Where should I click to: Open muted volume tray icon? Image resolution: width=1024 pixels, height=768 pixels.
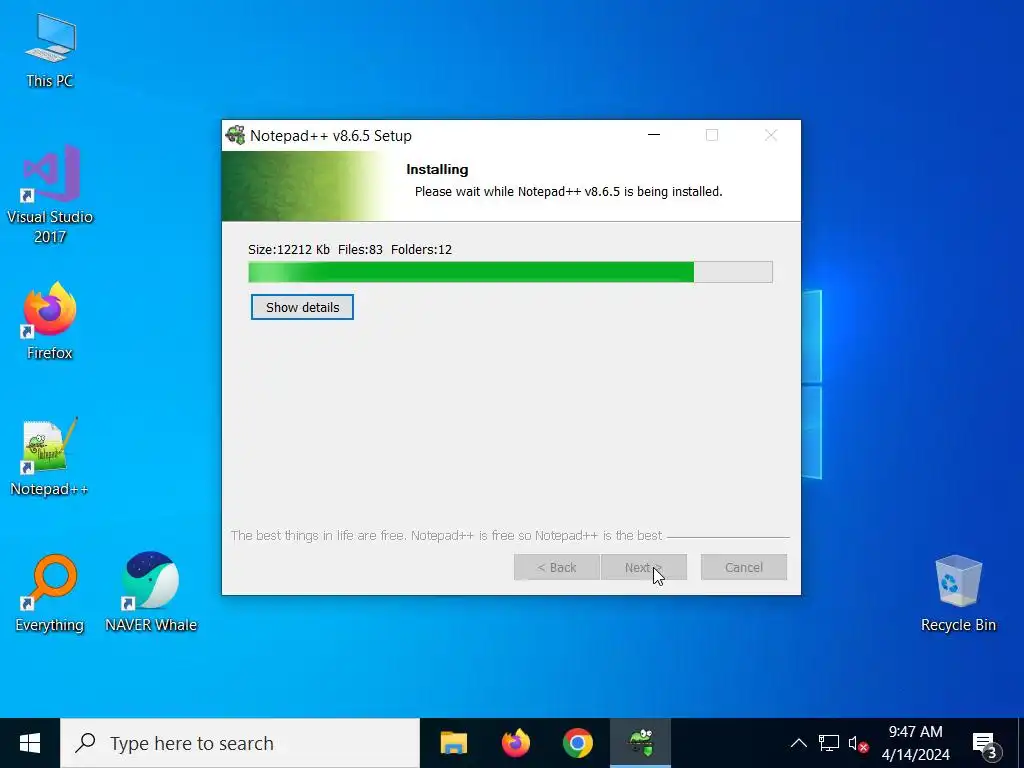click(x=858, y=744)
